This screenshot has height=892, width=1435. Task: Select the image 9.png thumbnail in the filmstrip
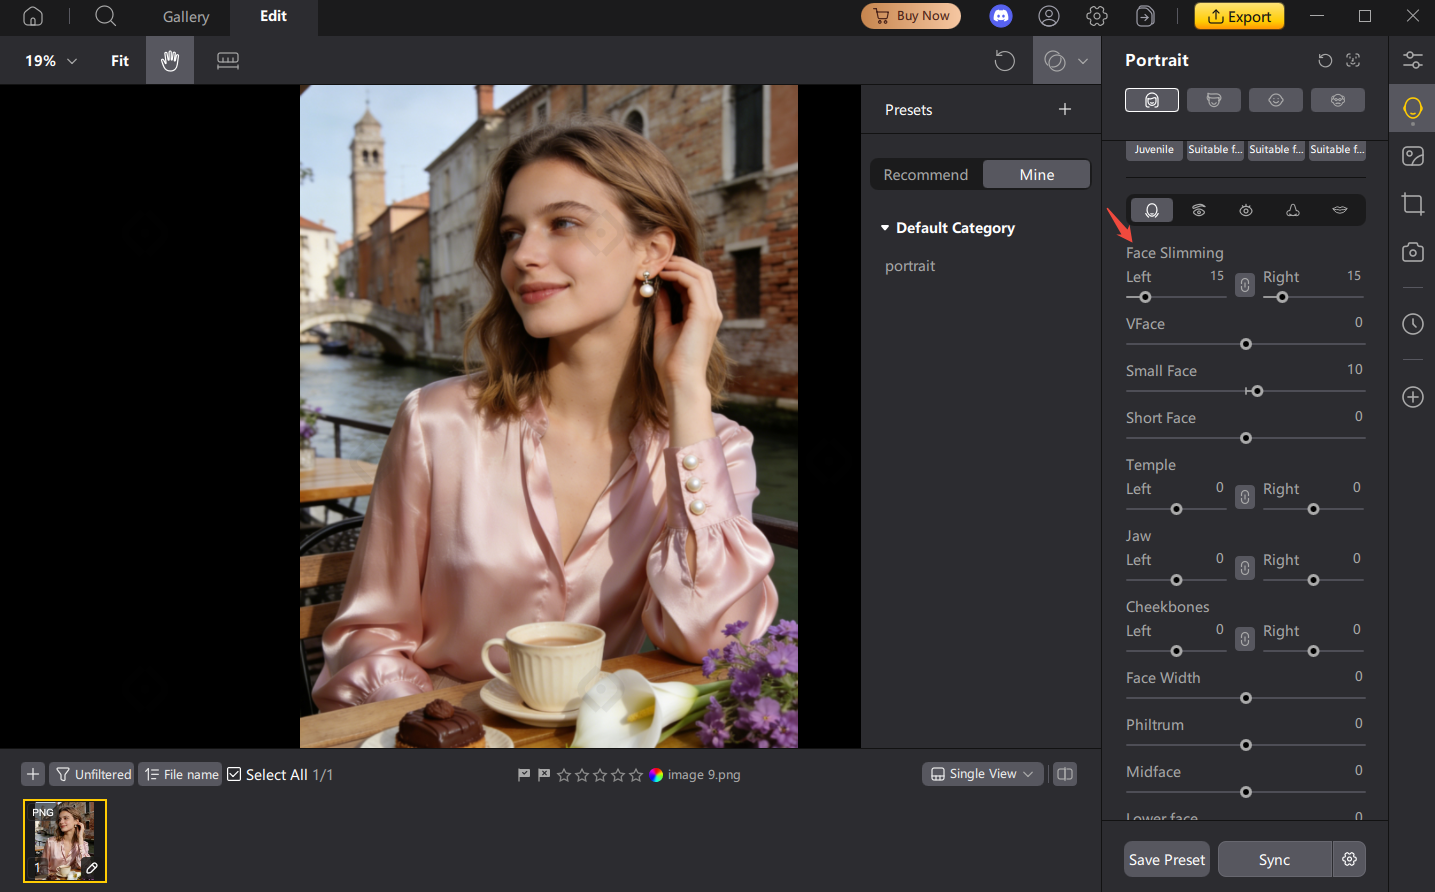[x=64, y=840]
